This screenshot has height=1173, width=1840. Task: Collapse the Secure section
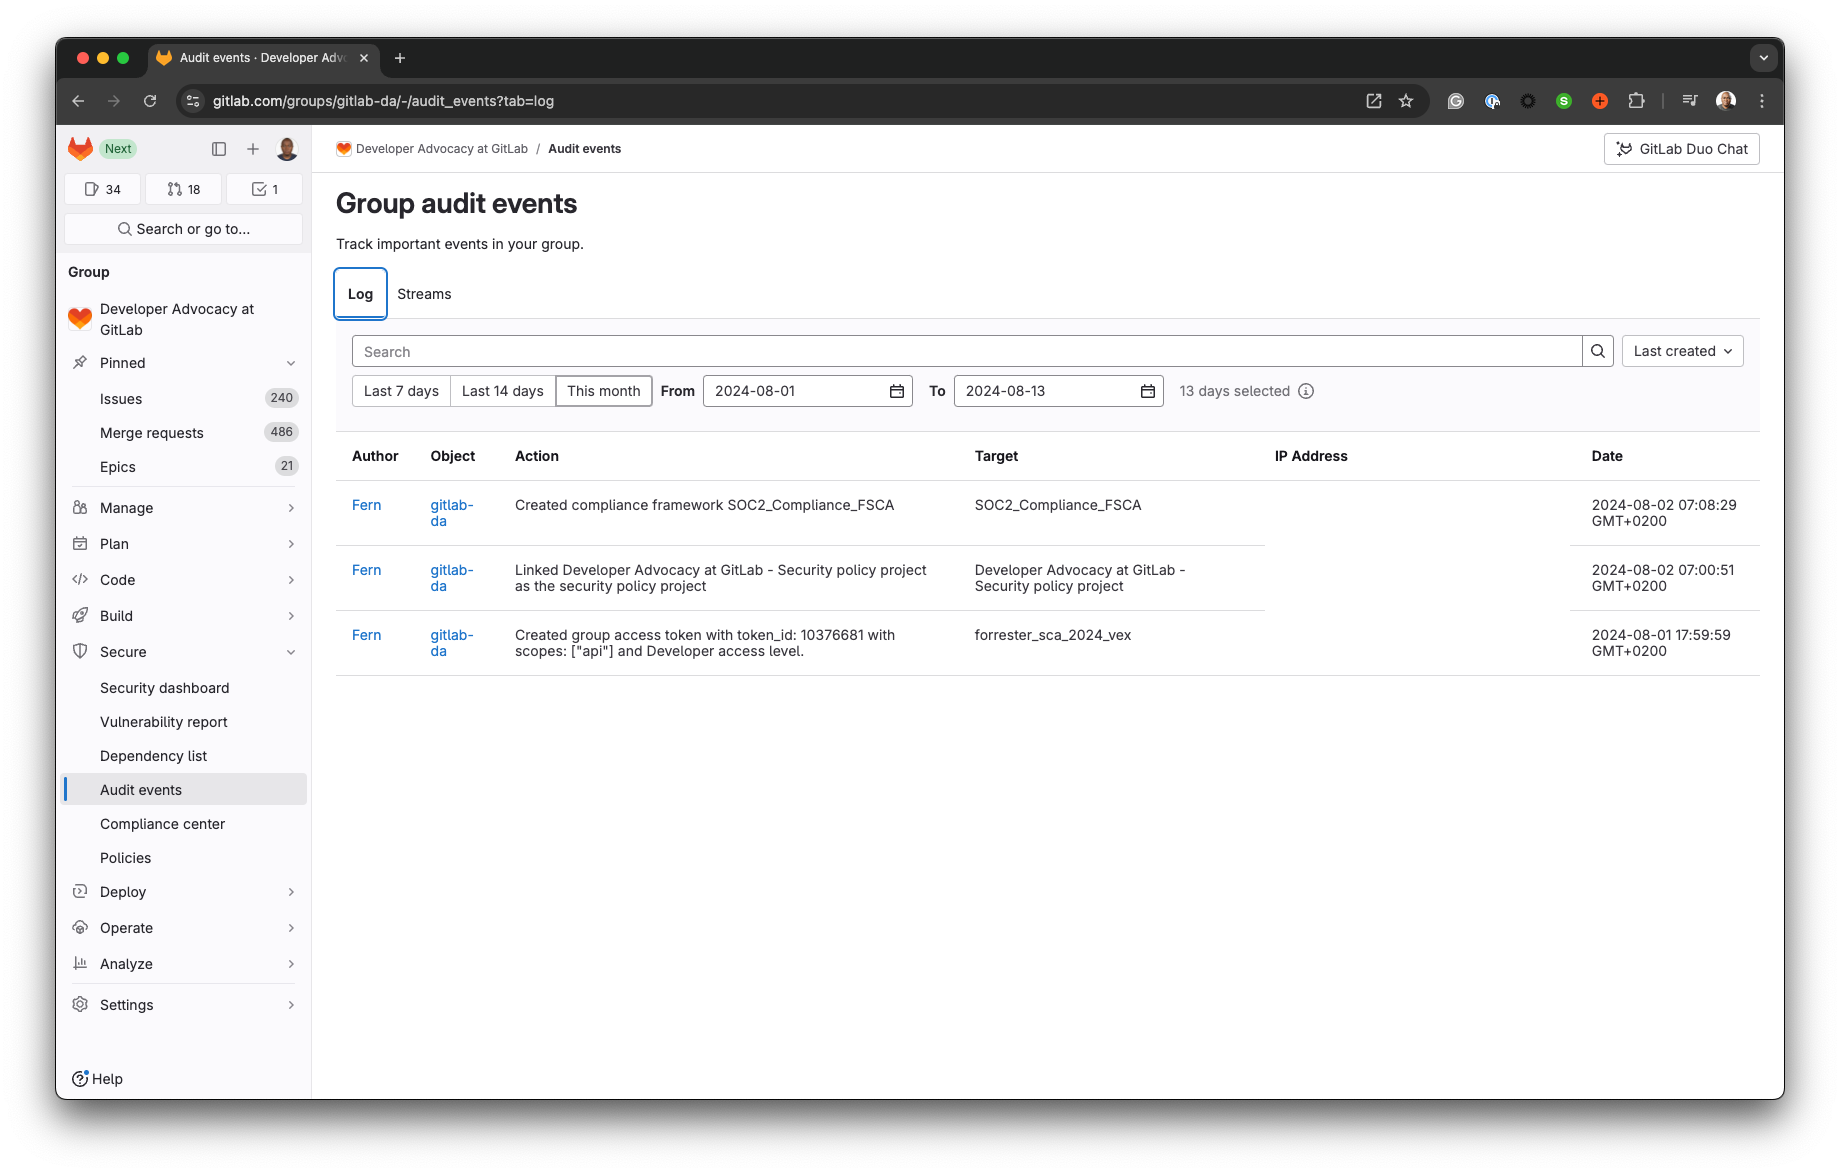click(291, 652)
